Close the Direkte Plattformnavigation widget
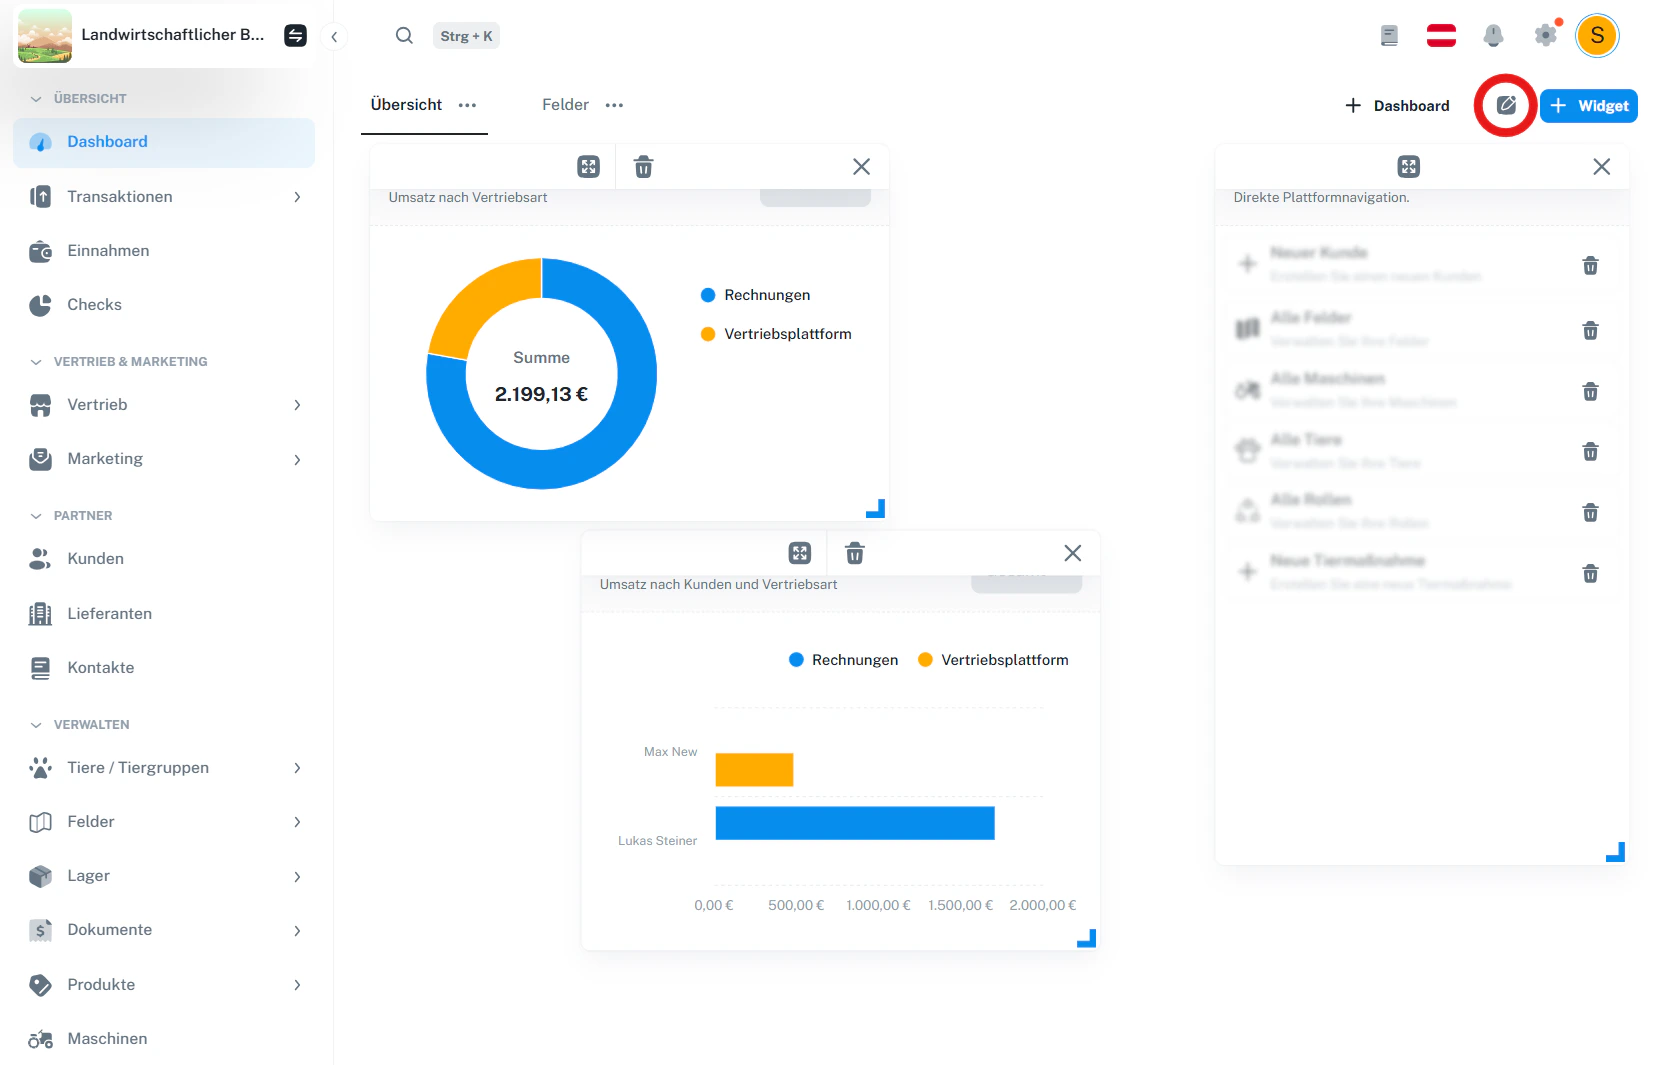 point(1601,167)
